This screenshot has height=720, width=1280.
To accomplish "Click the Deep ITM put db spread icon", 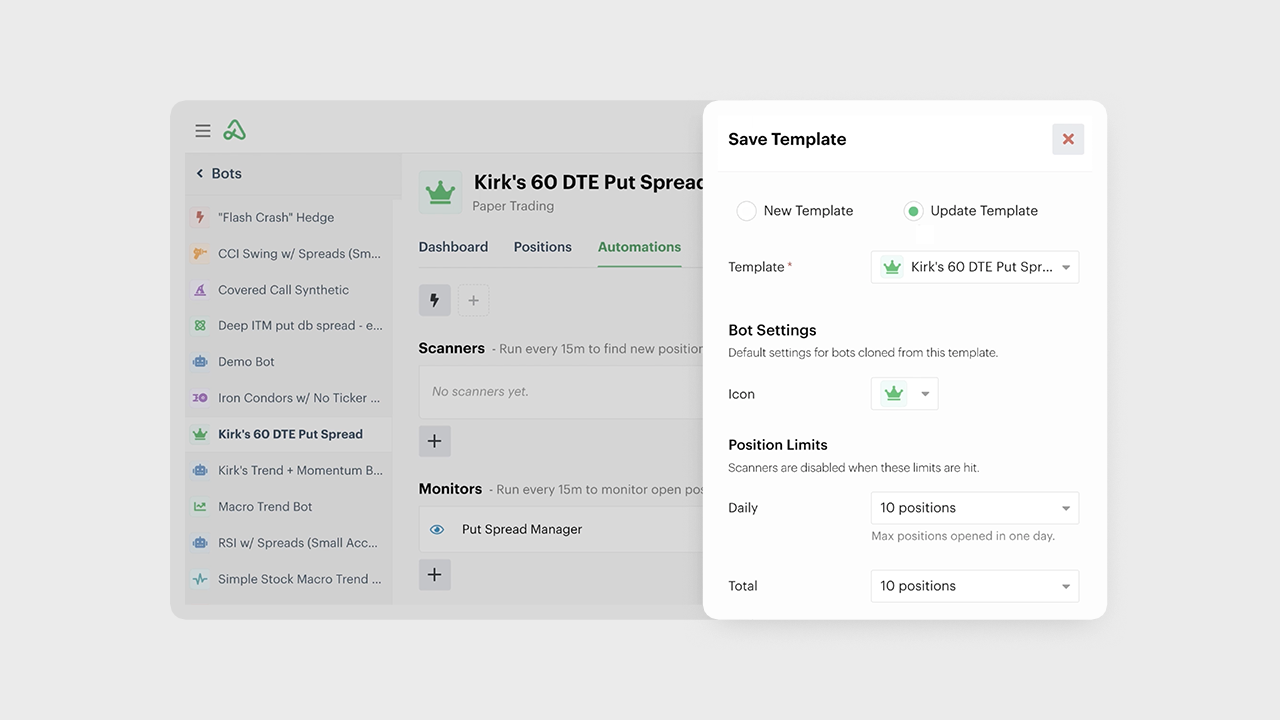I will [x=200, y=325].
